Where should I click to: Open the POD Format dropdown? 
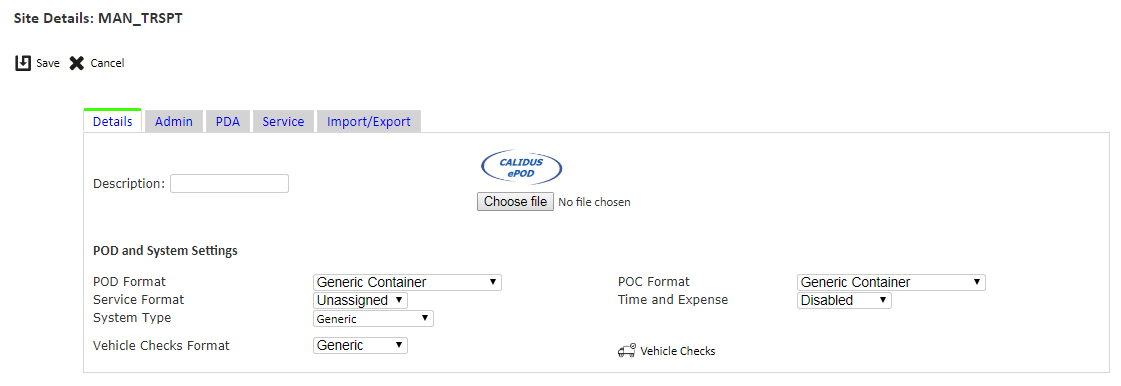pyautogui.click(x=408, y=282)
